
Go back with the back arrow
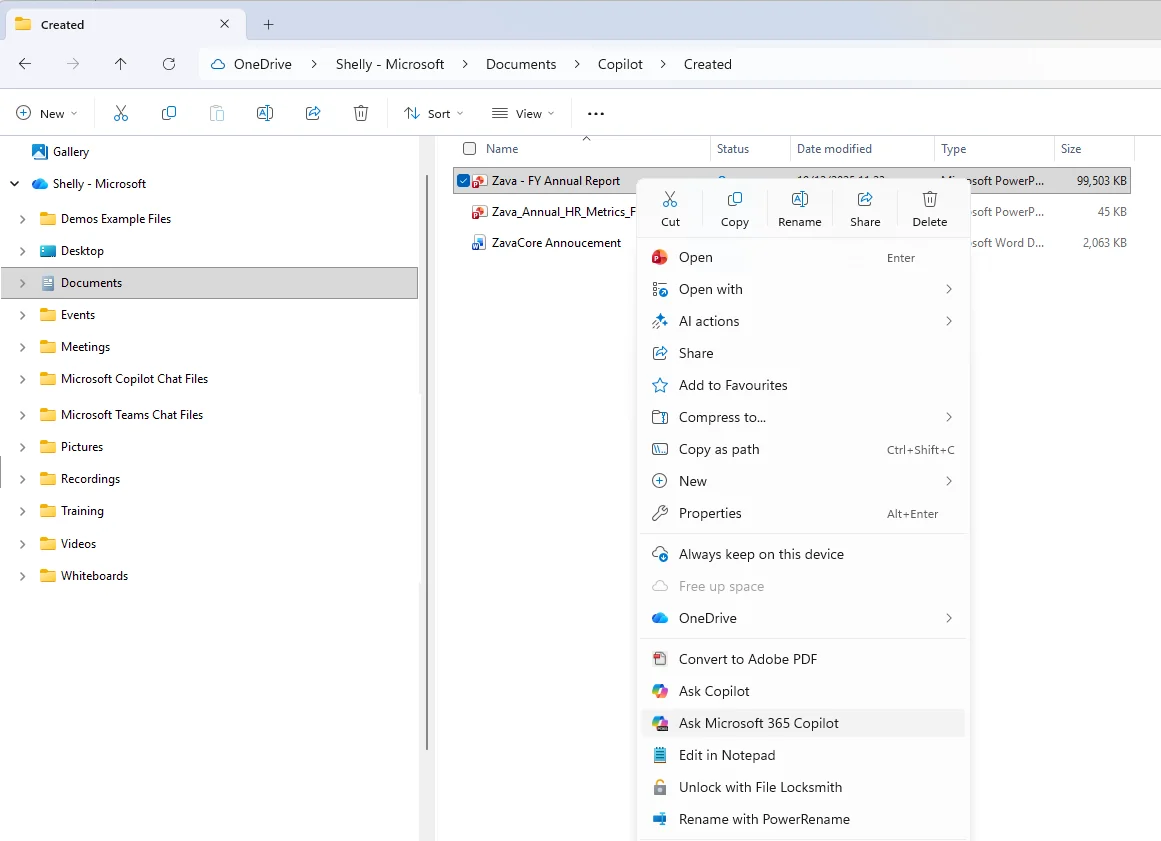click(25, 64)
